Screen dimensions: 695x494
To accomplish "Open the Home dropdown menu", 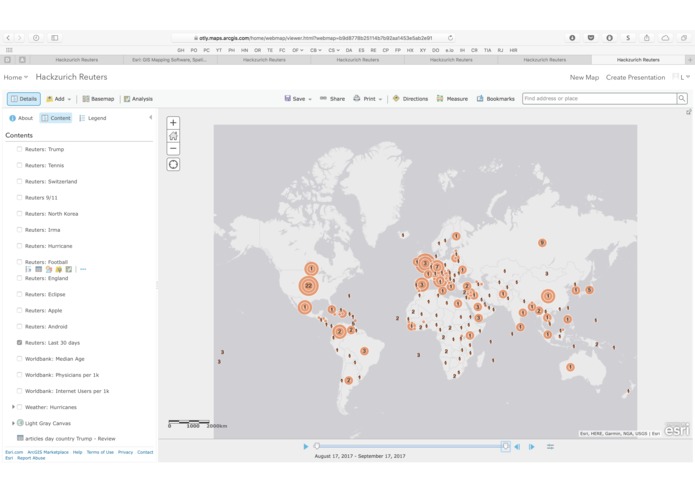I will (x=16, y=77).
